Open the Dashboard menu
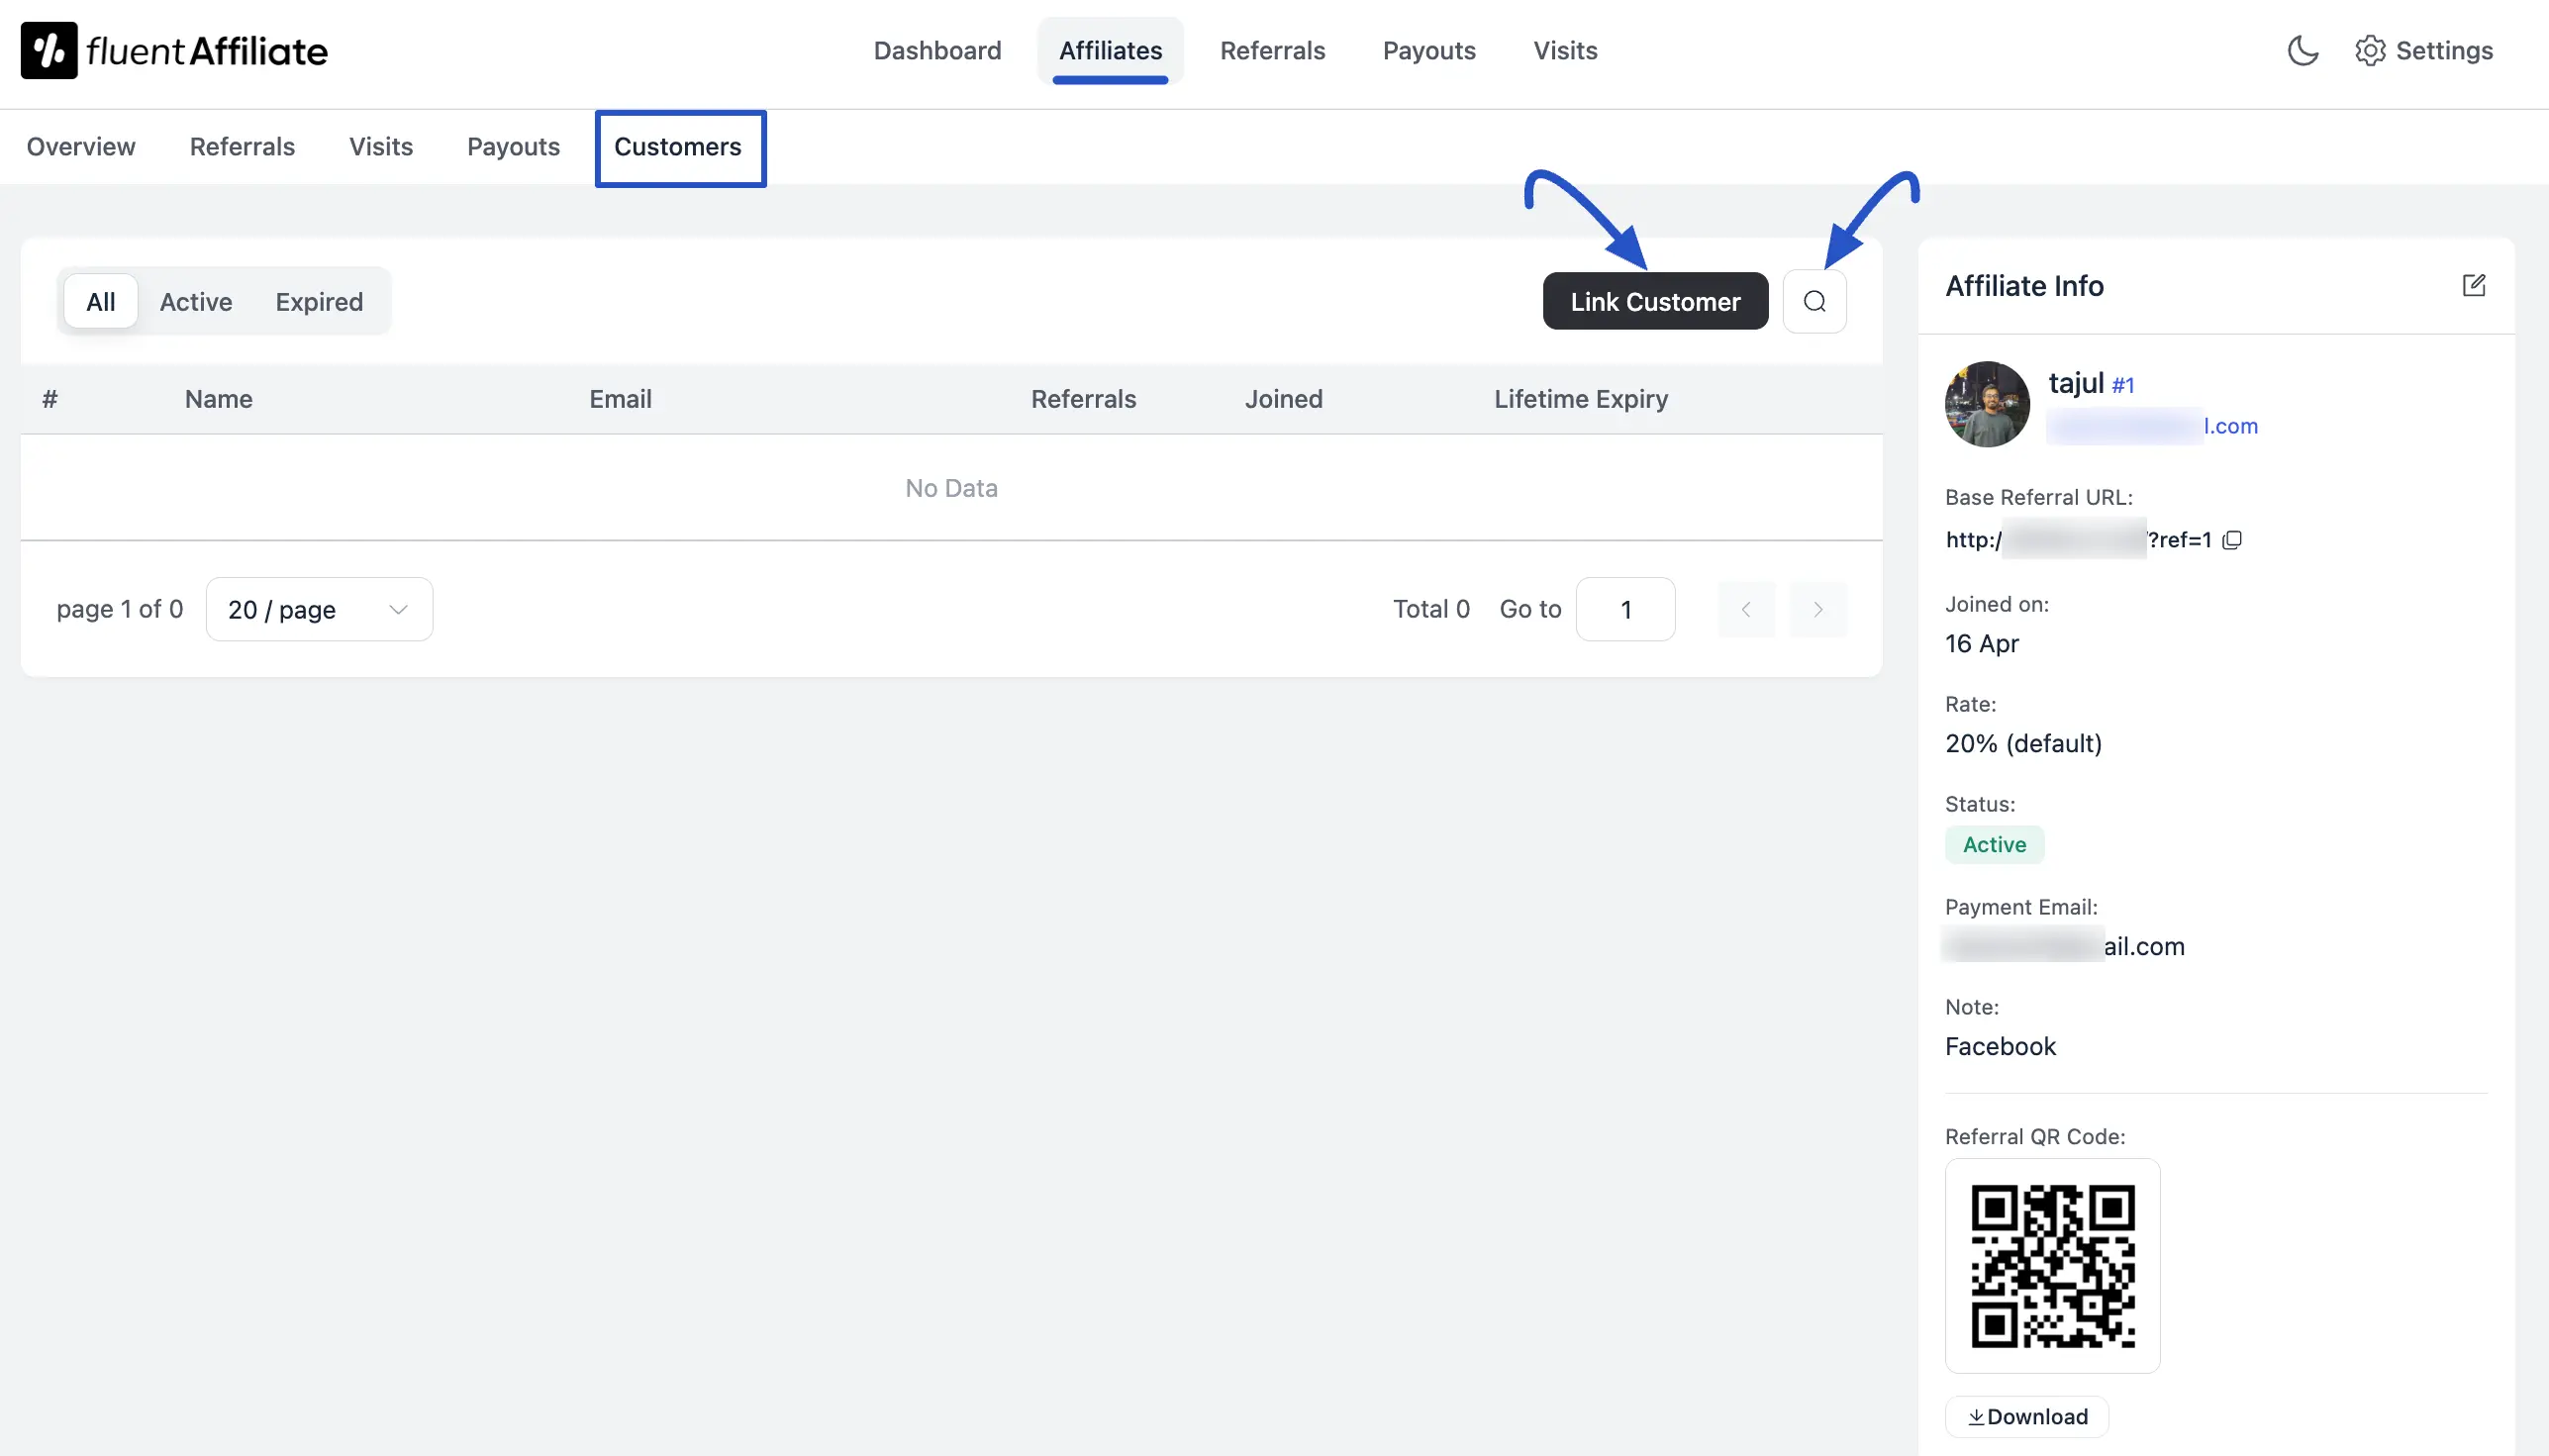 pos(937,50)
